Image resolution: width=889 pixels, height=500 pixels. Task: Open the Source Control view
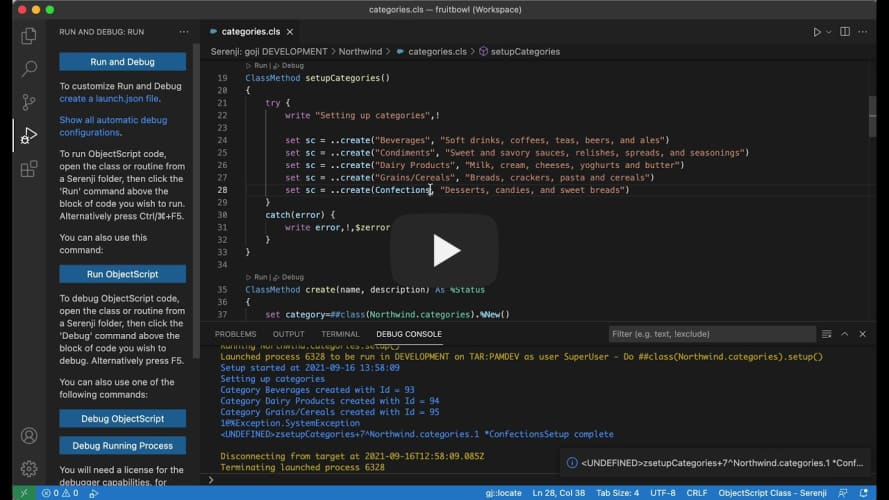click(28, 102)
